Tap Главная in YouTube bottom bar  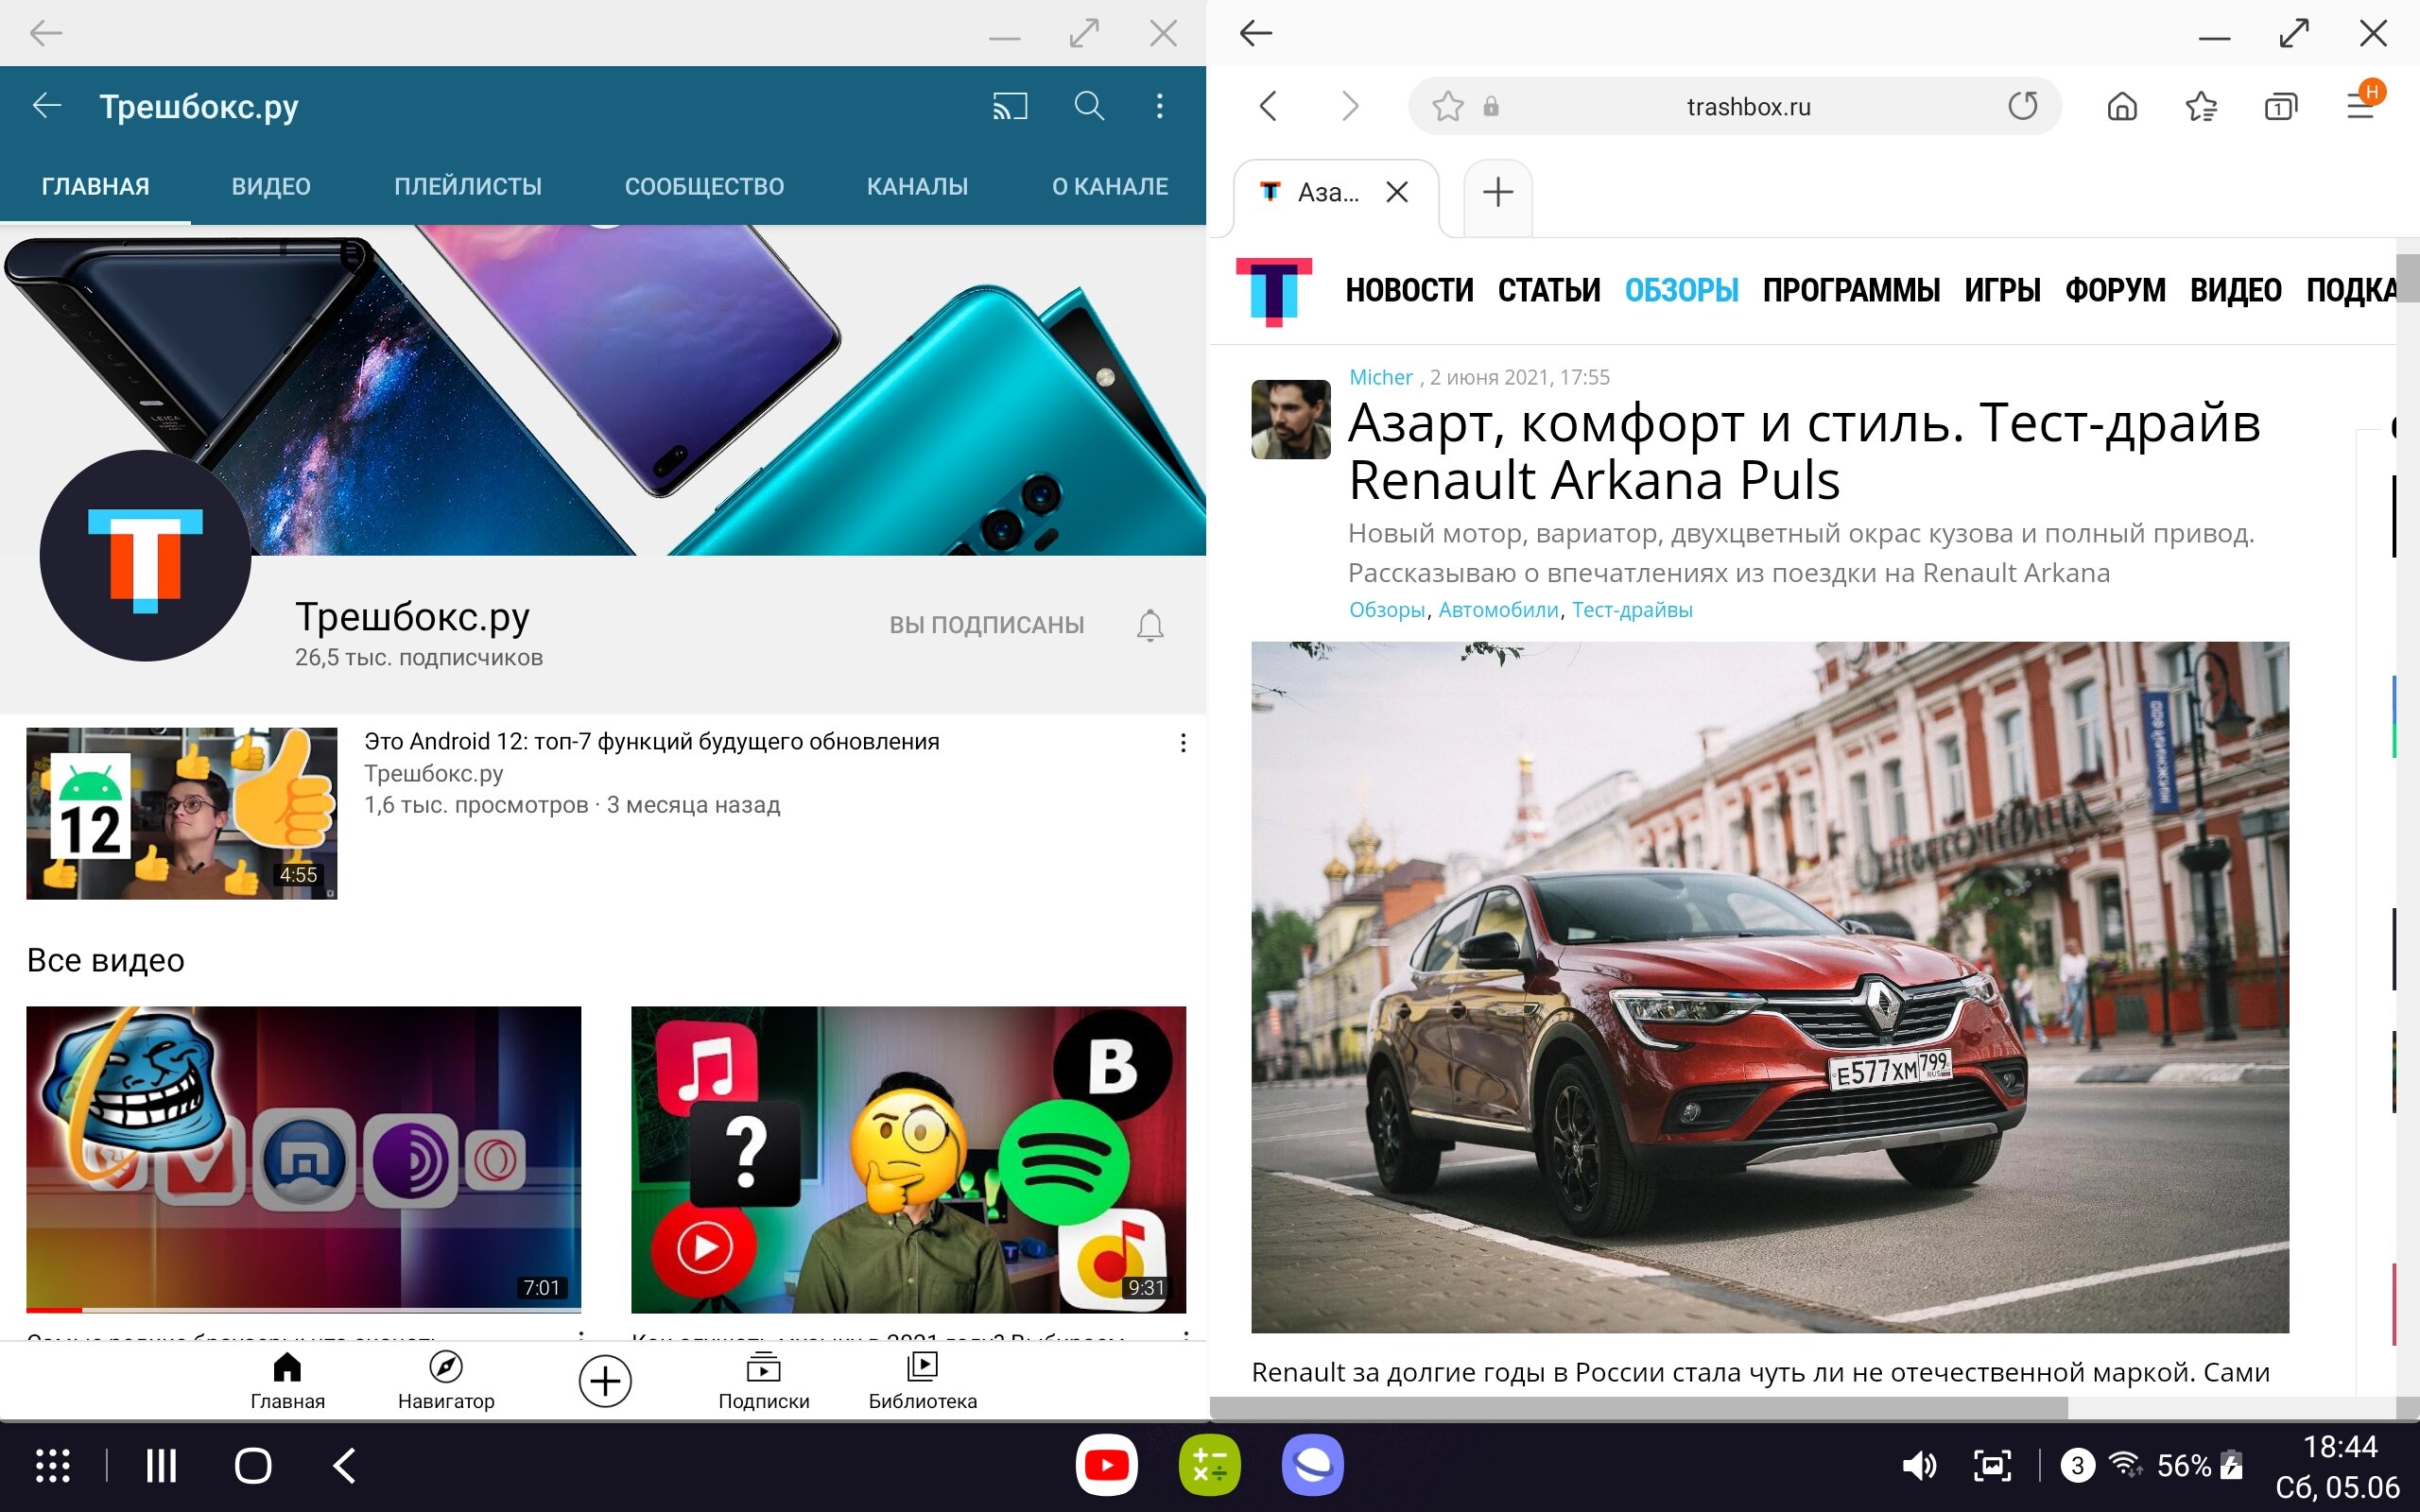(x=287, y=1381)
